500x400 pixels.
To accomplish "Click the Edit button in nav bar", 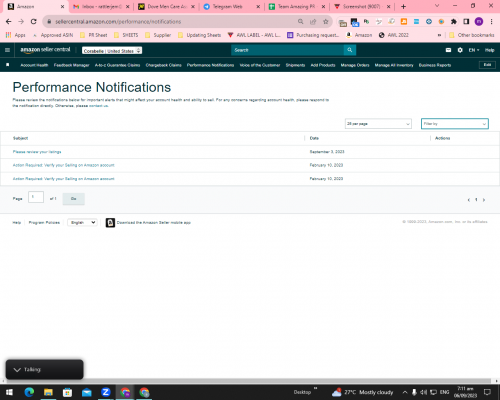I will pos(487,65).
